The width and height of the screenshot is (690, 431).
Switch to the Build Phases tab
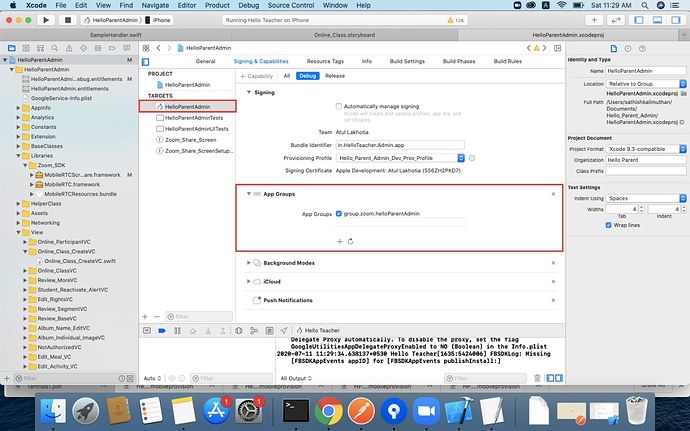459,61
